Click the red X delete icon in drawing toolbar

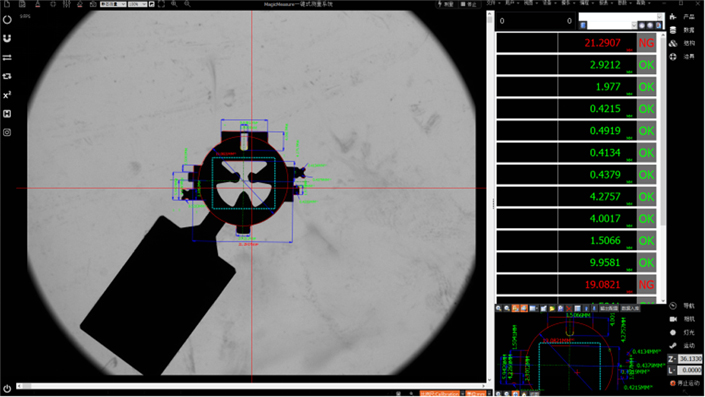click(569, 308)
